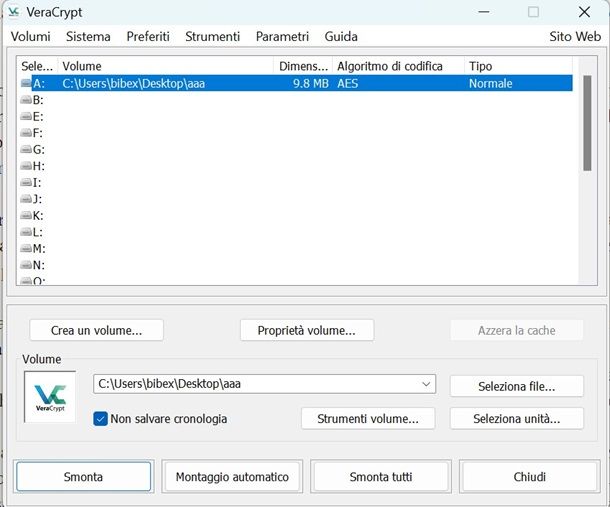Click the Smonta button
This screenshot has height=507, width=610.
point(83,477)
